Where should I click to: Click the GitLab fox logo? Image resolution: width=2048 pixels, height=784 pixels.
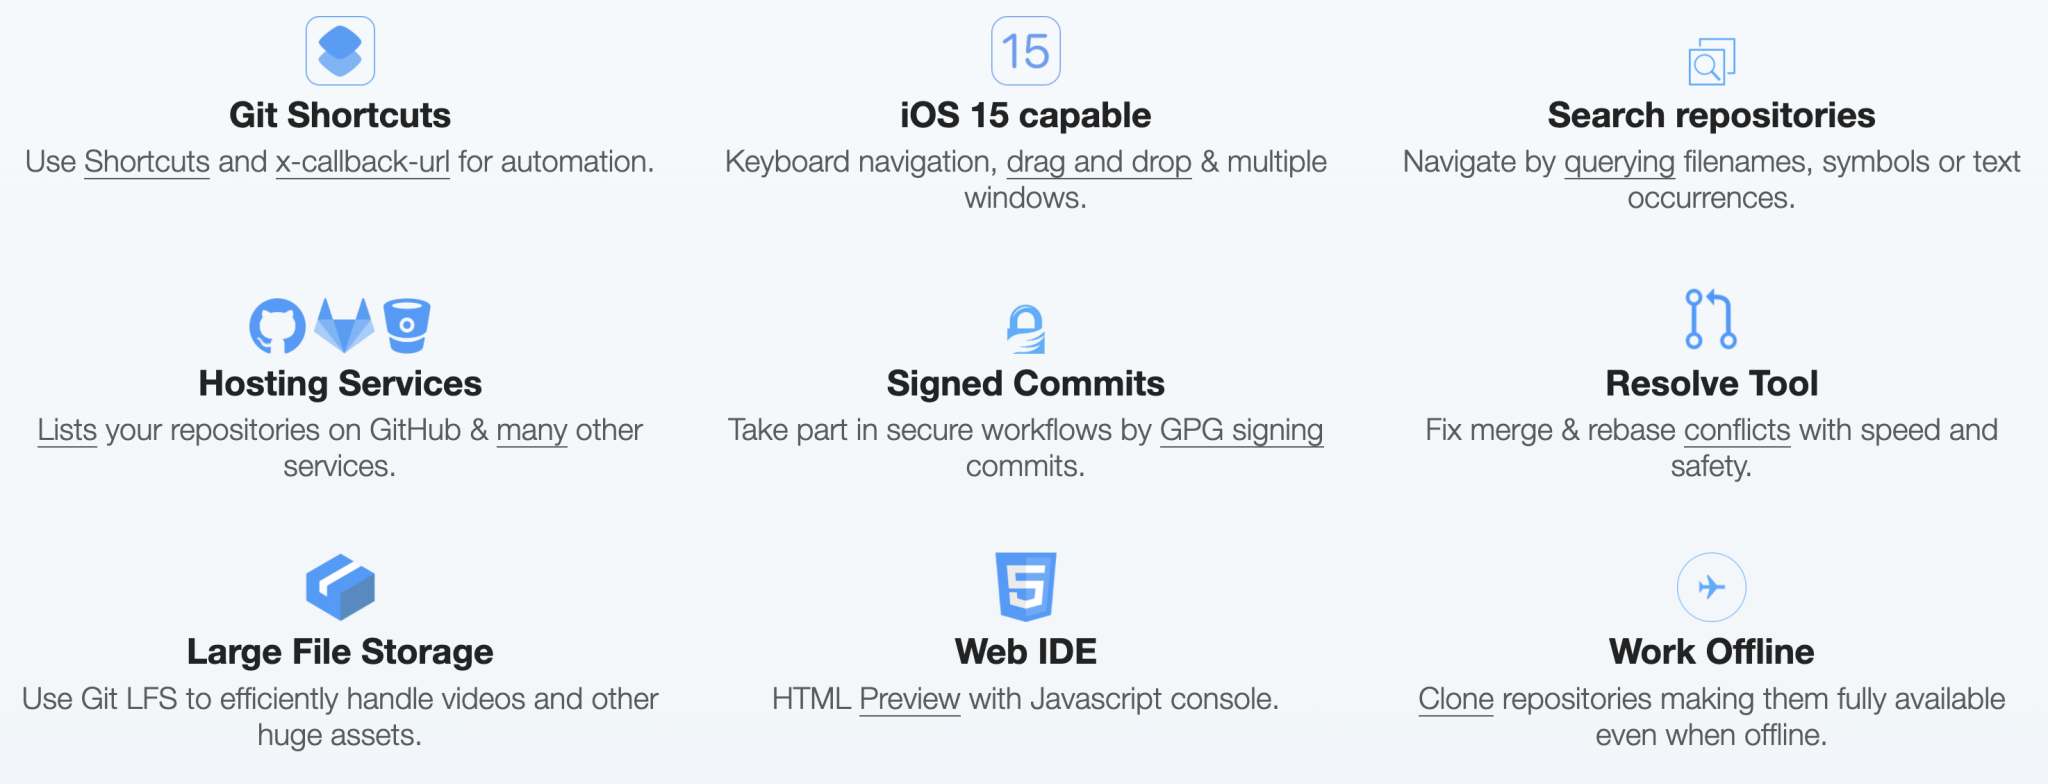(x=344, y=326)
